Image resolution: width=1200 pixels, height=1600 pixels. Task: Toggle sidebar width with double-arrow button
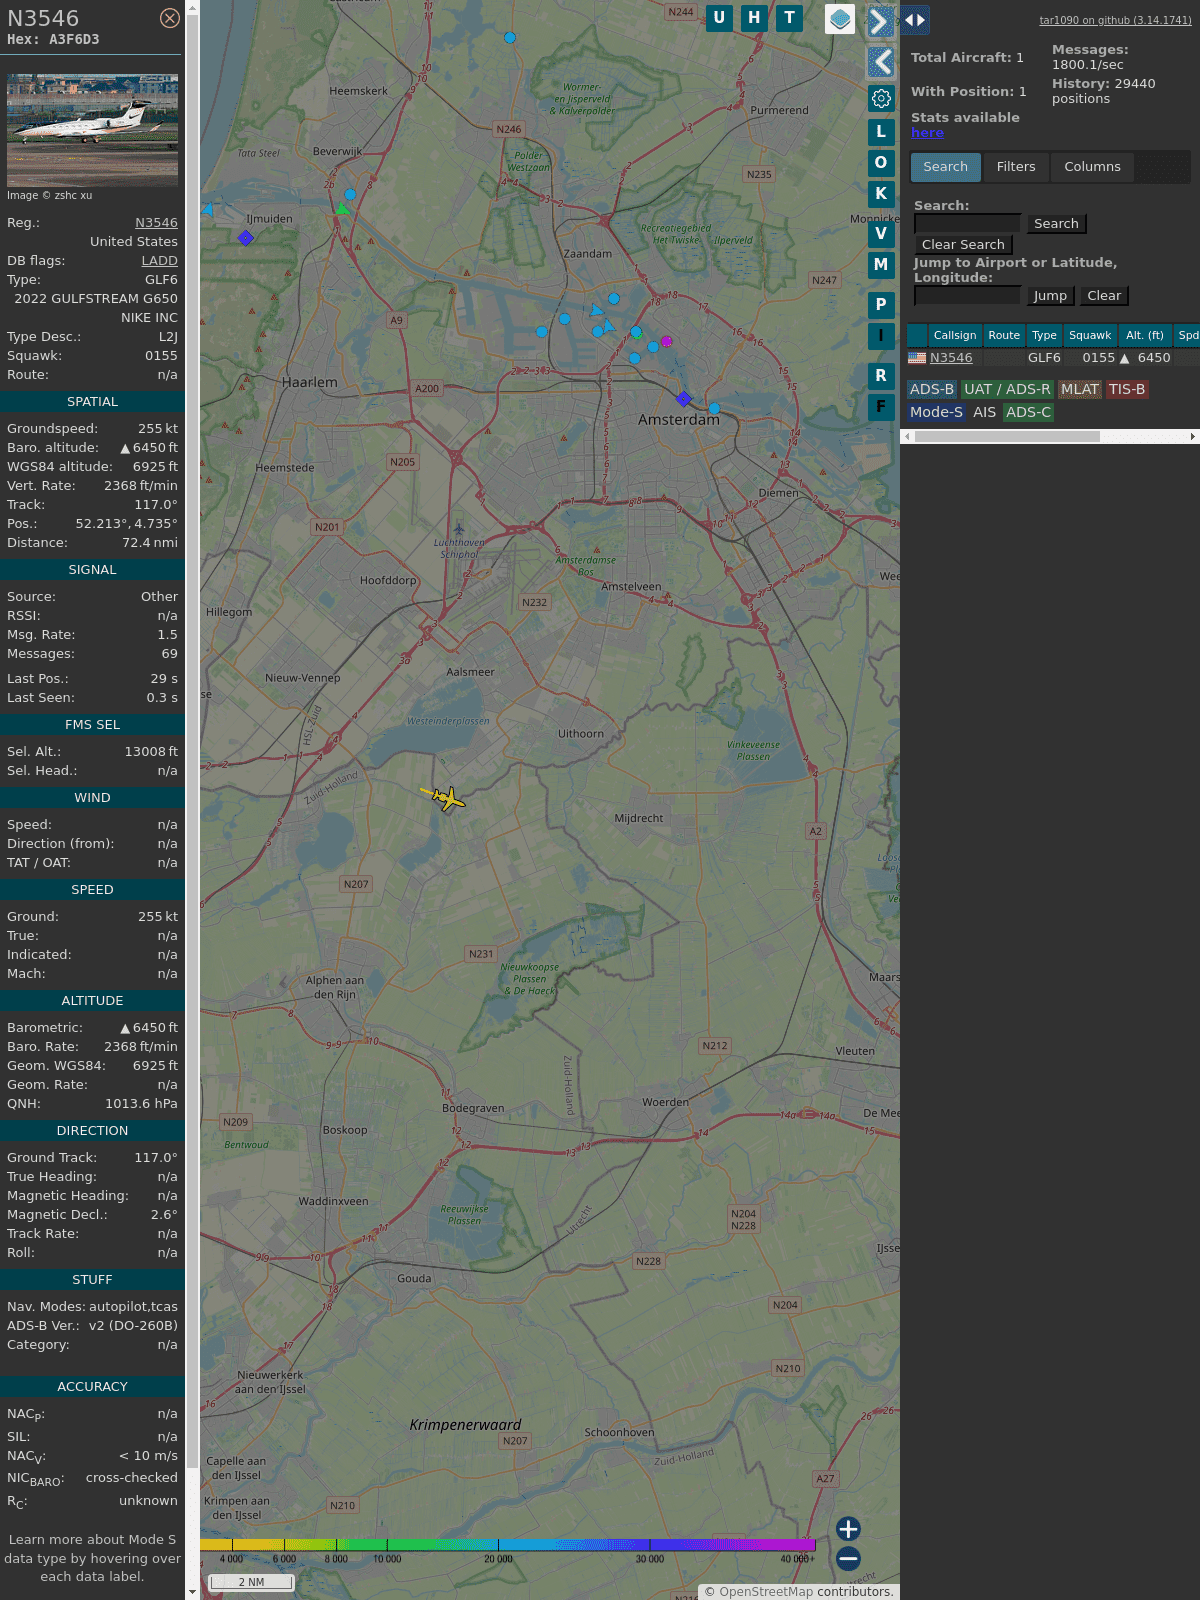(x=915, y=20)
